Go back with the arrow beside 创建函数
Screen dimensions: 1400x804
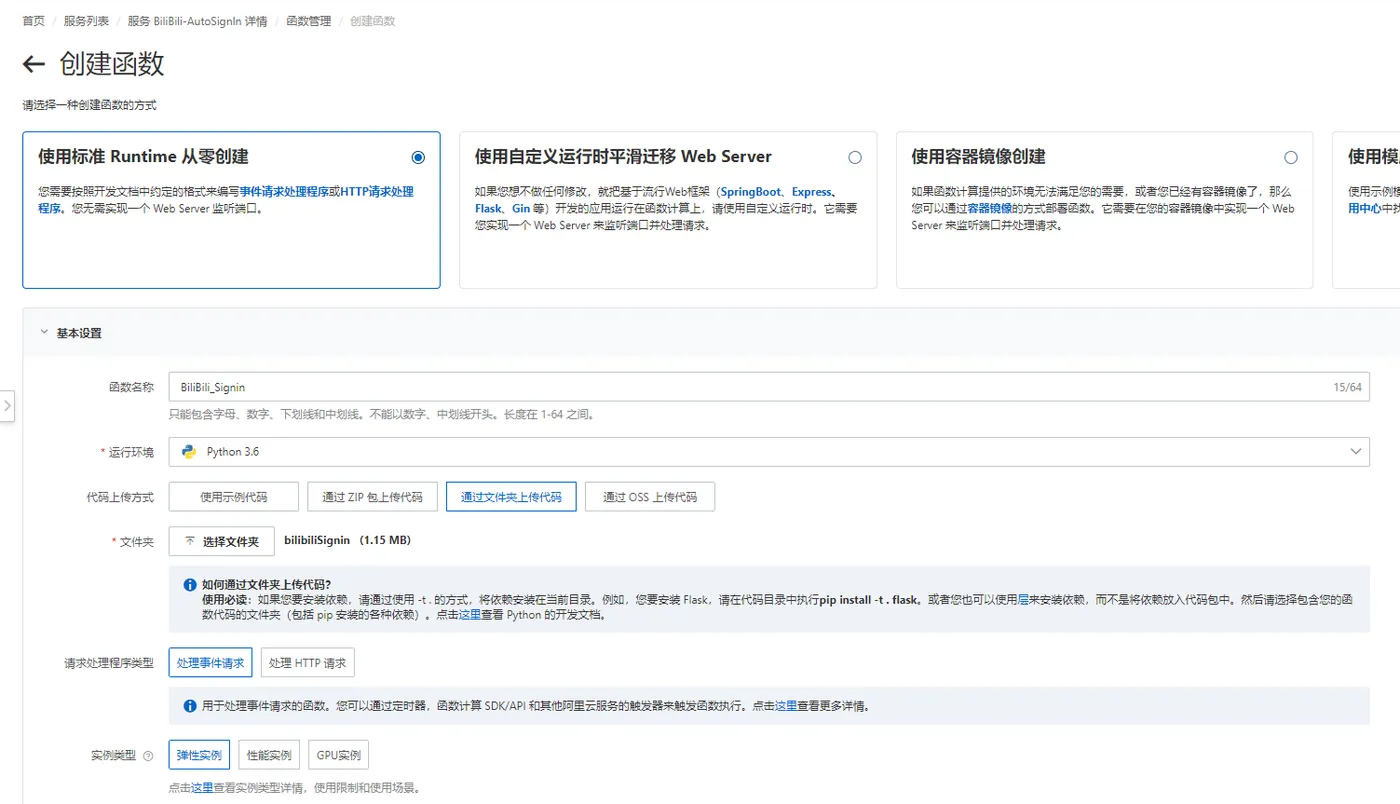(x=34, y=64)
